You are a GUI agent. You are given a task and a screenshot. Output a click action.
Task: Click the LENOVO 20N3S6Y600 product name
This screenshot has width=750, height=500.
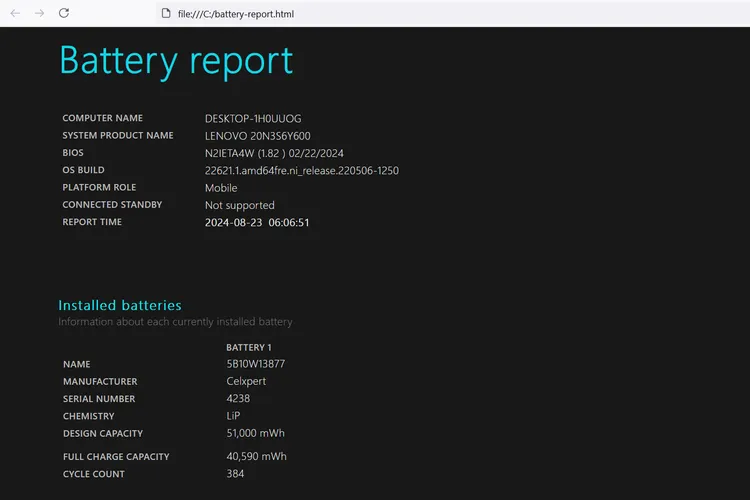[257, 136]
